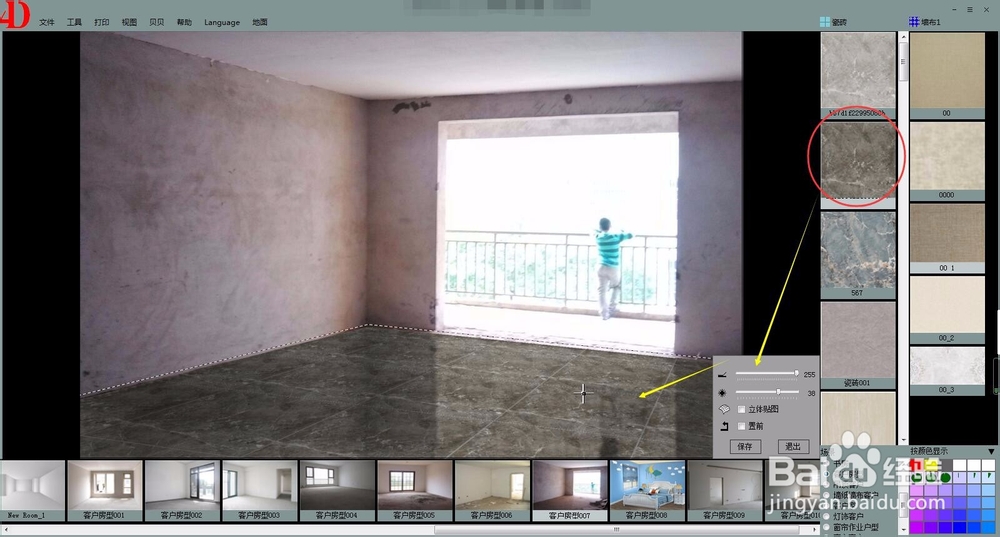
Task: Open room thumbnail 客户房型008
Action: point(647,490)
